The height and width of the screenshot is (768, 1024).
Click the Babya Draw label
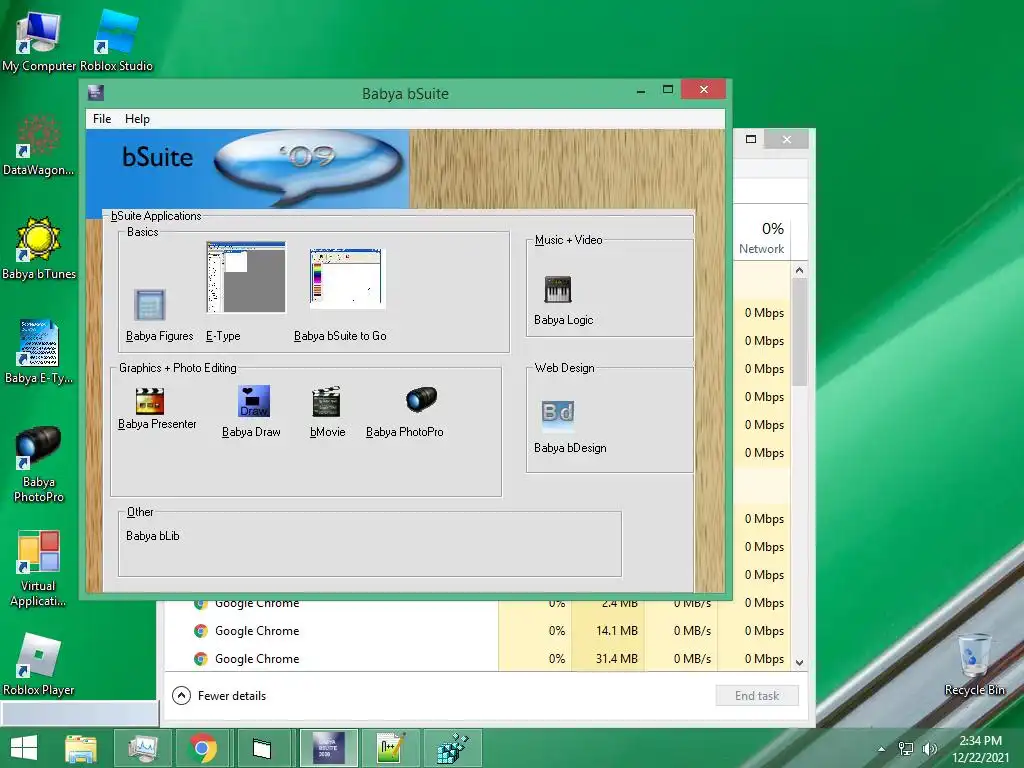[x=251, y=432]
